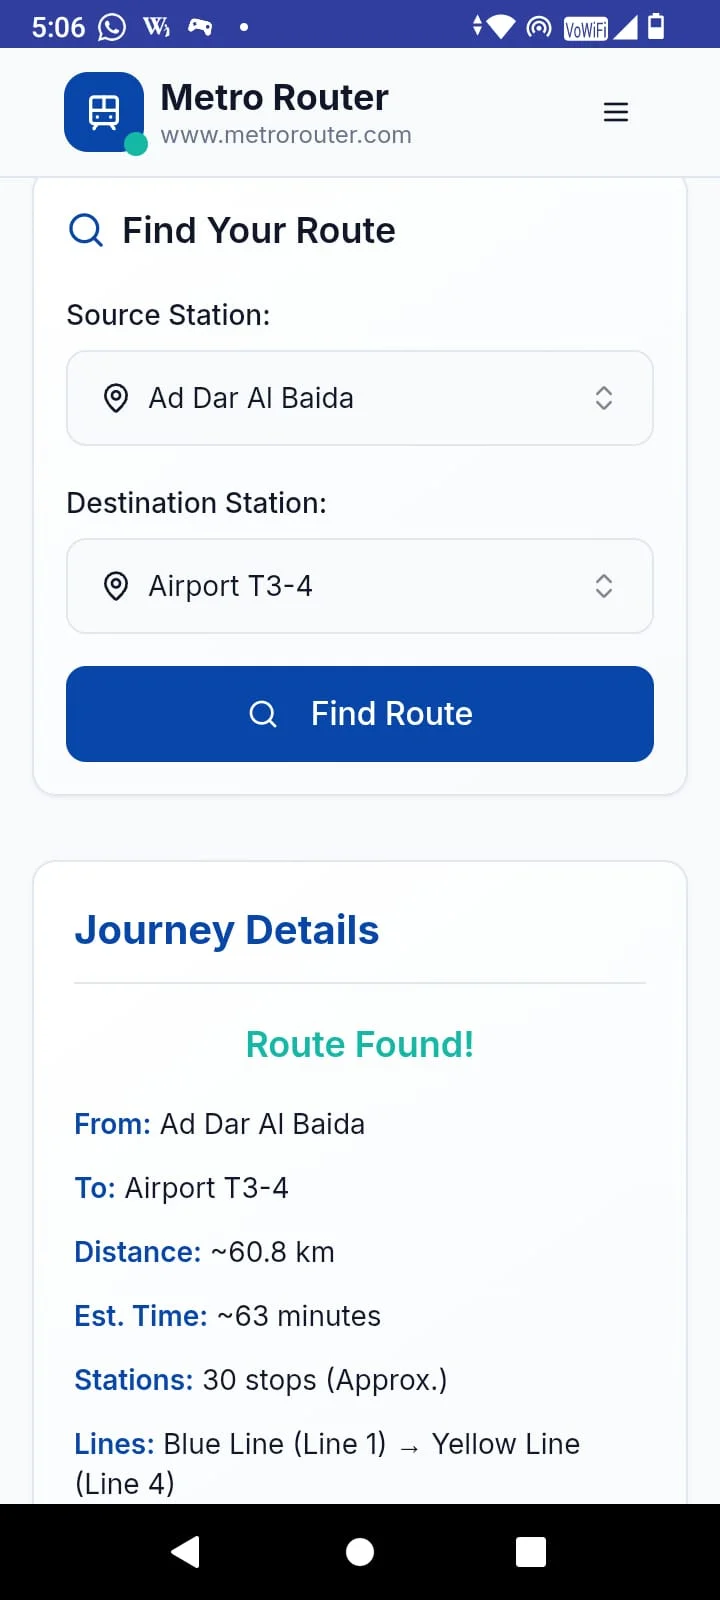Open the www.metrorouter.com link

click(286, 135)
